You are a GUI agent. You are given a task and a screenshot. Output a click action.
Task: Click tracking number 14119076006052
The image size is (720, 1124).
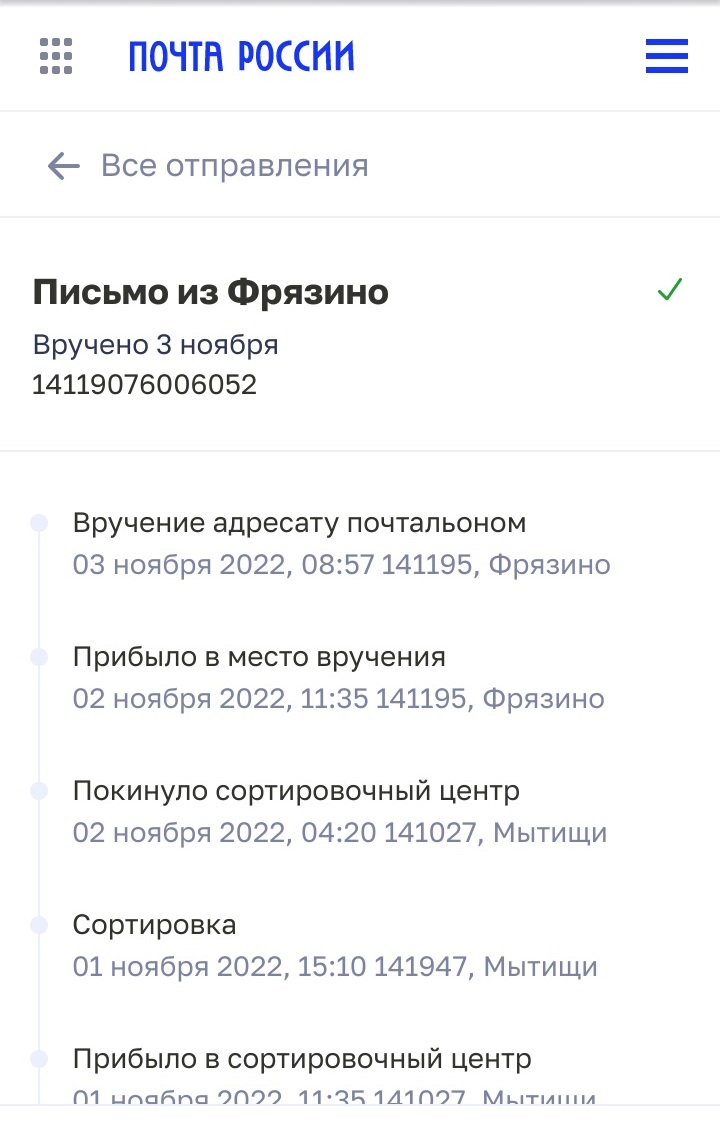click(x=144, y=384)
